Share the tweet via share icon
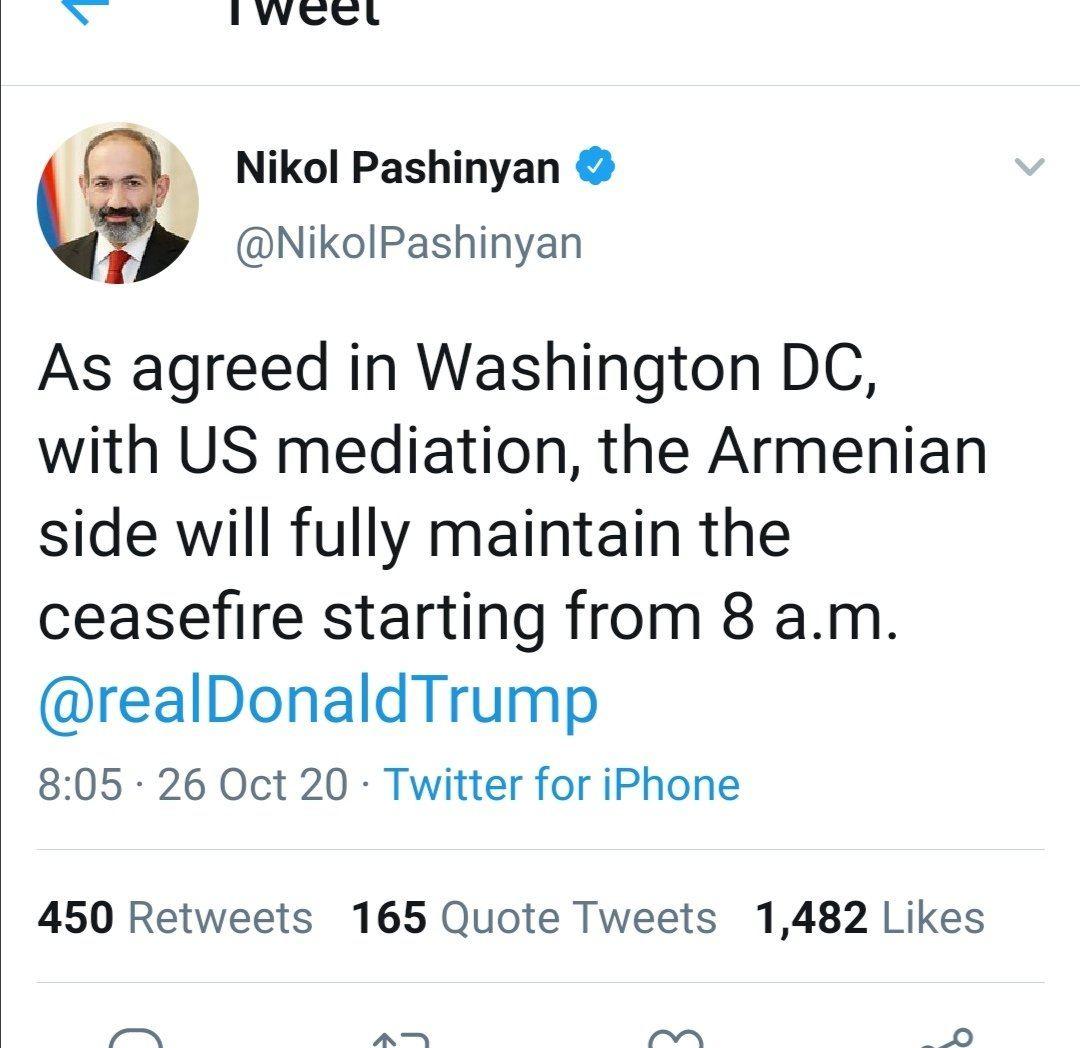Viewport: 1080px width, 1048px height. point(945,1038)
